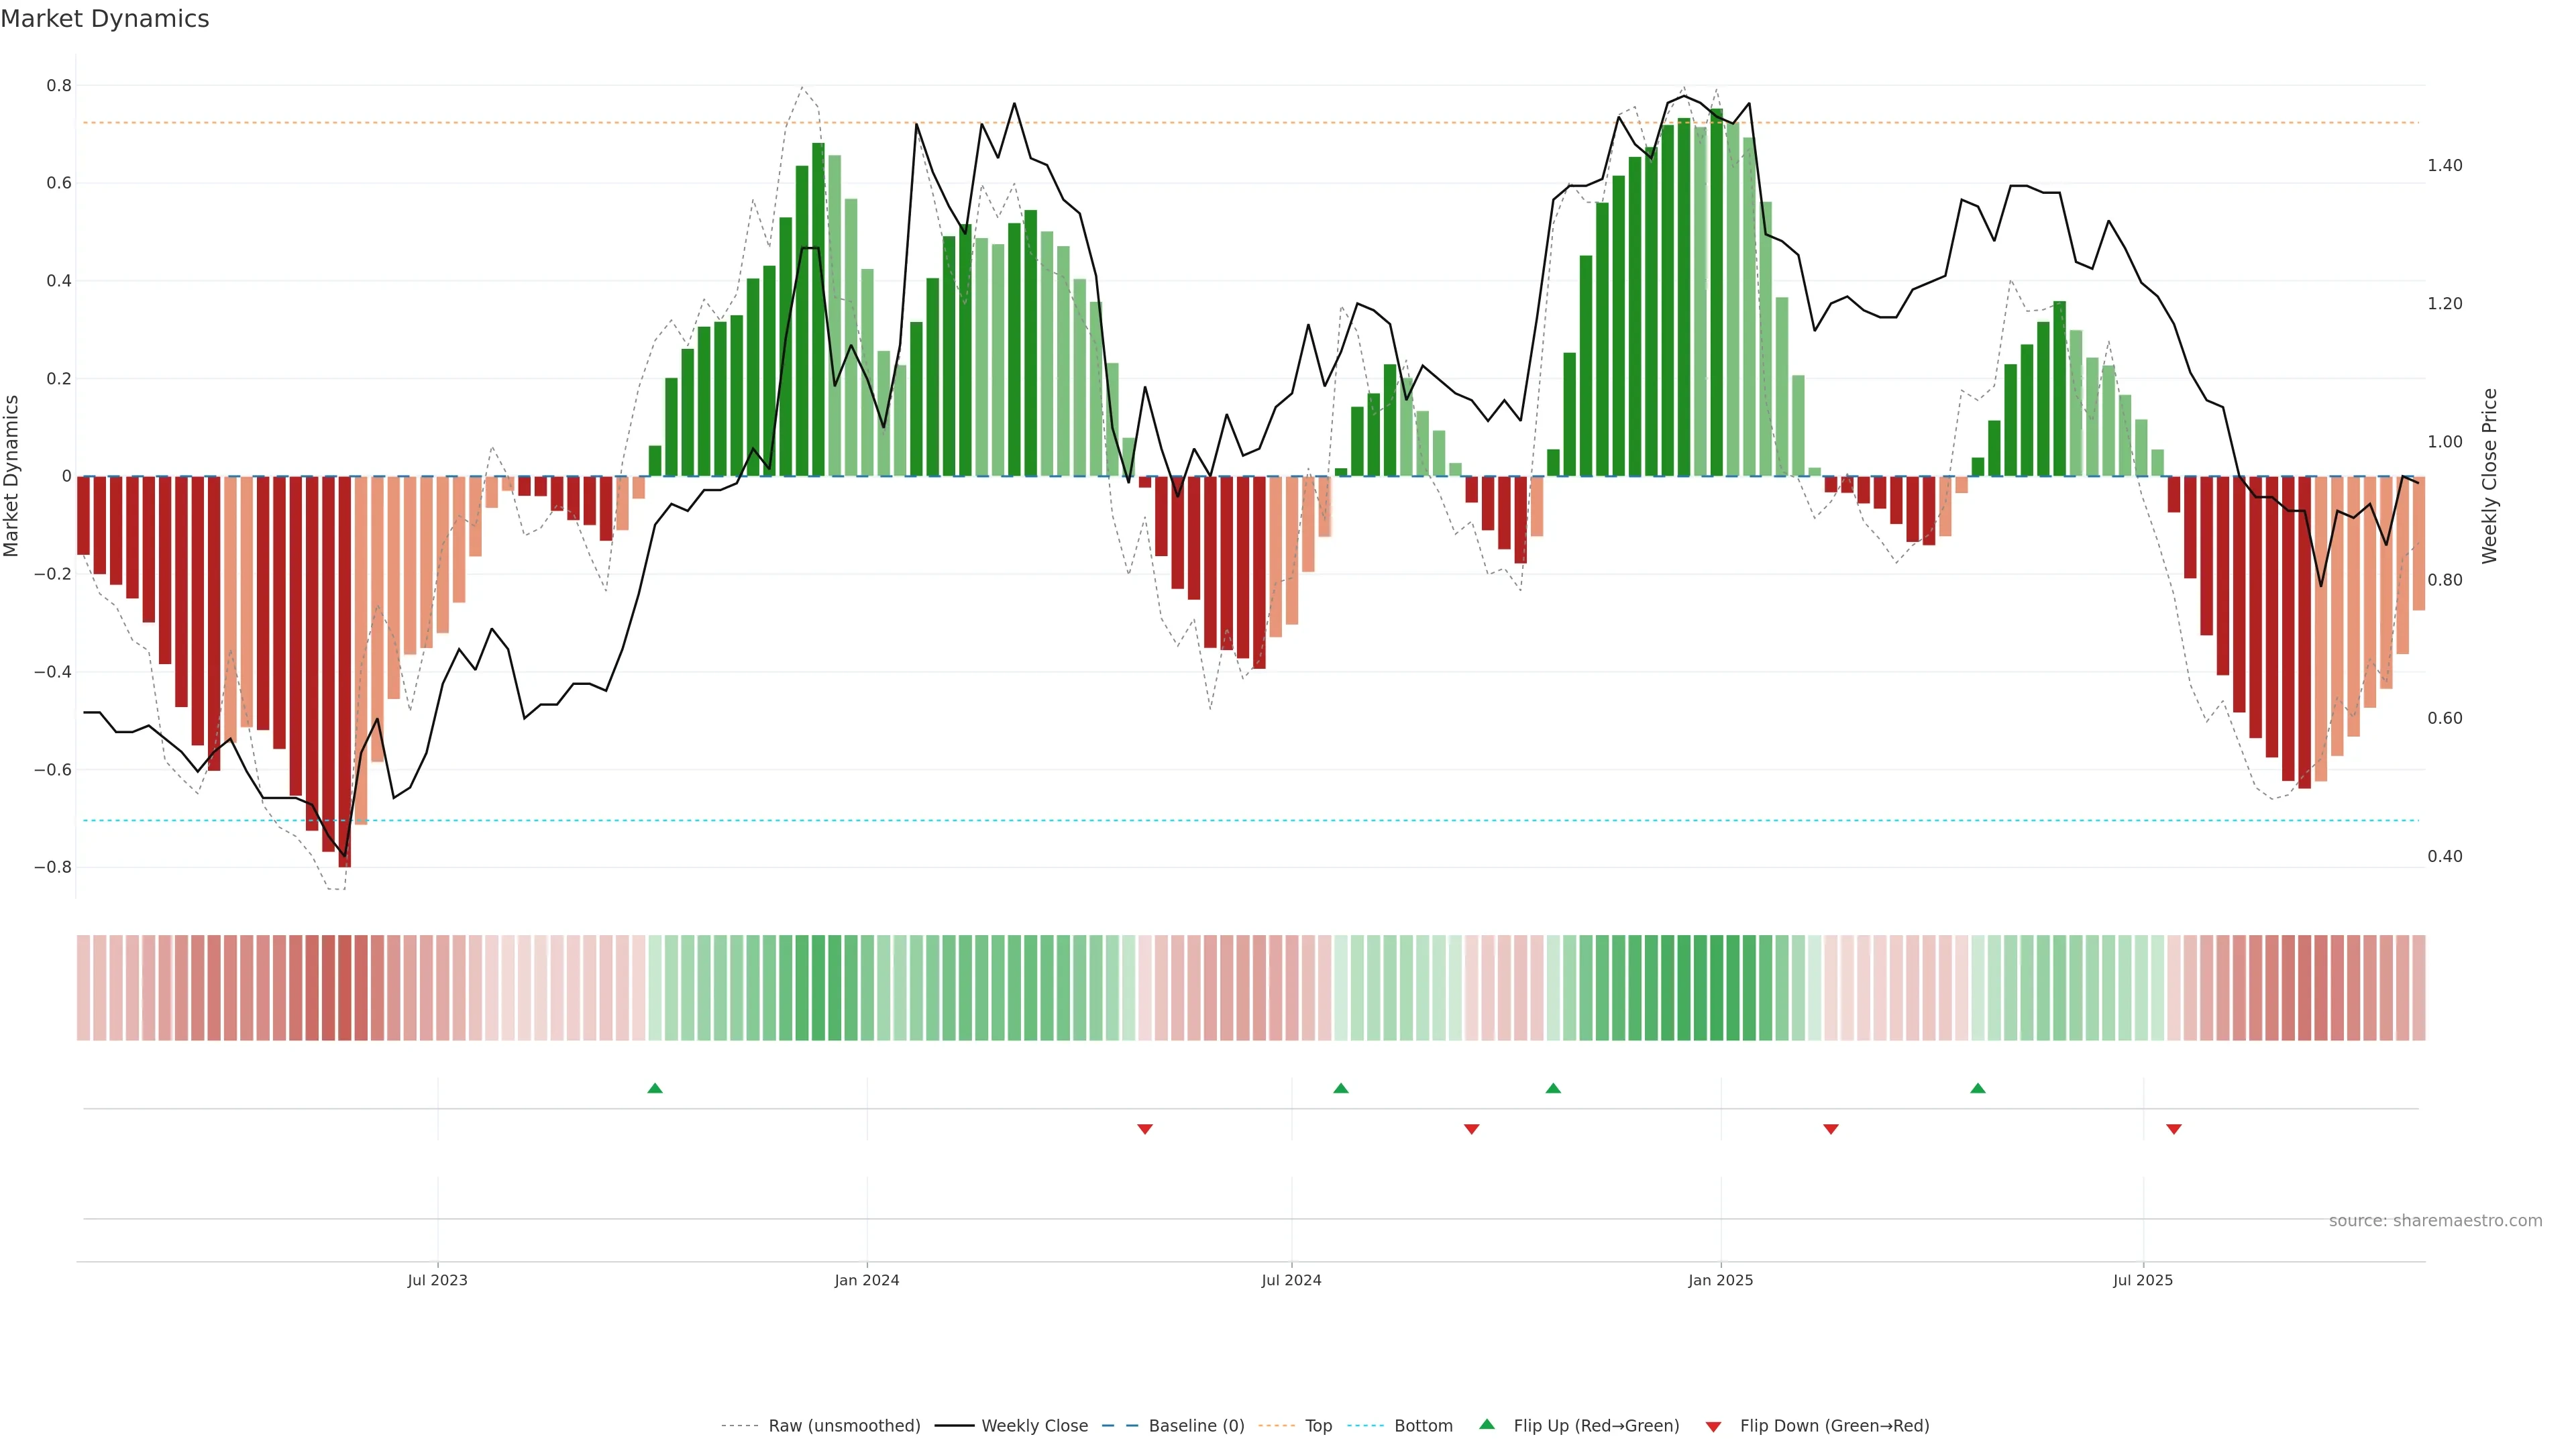Click the Flip Down triangle just after Jul 2025

click(2173, 1129)
